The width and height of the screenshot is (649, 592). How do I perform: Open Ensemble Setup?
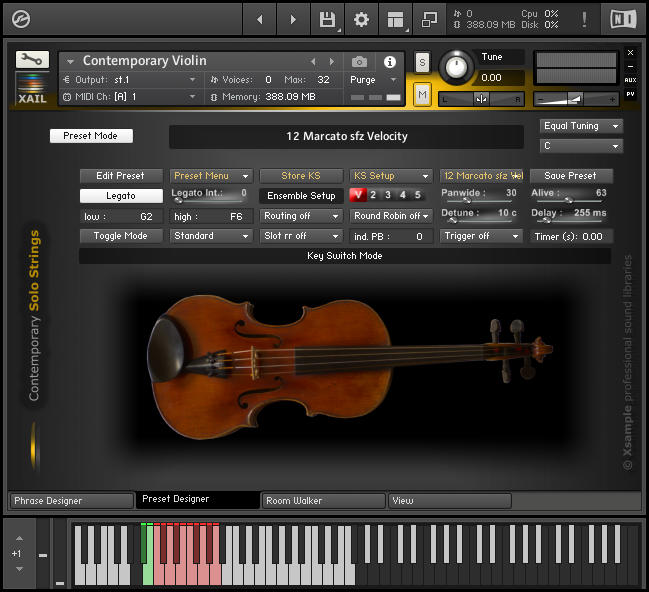(301, 196)
